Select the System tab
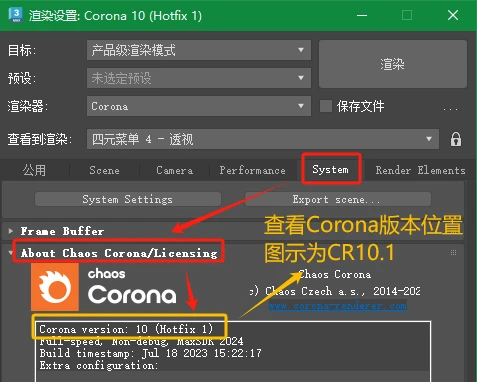This screenshot has height=382, width=477. pos(330,169)
